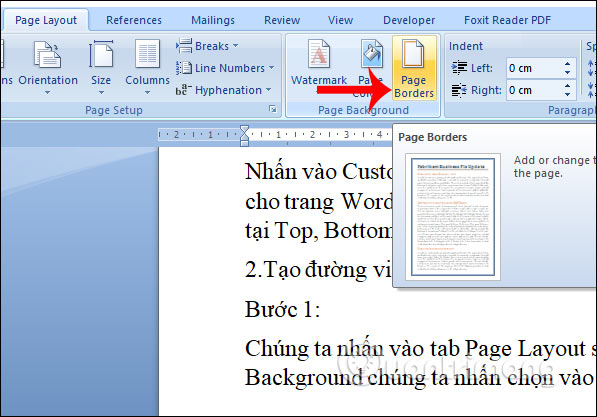Image resolution: width=597 pixels, height=417 pixels.
Task: Click the Page Borders tooltip preview thumbnail
Action: tap(453, 217)
